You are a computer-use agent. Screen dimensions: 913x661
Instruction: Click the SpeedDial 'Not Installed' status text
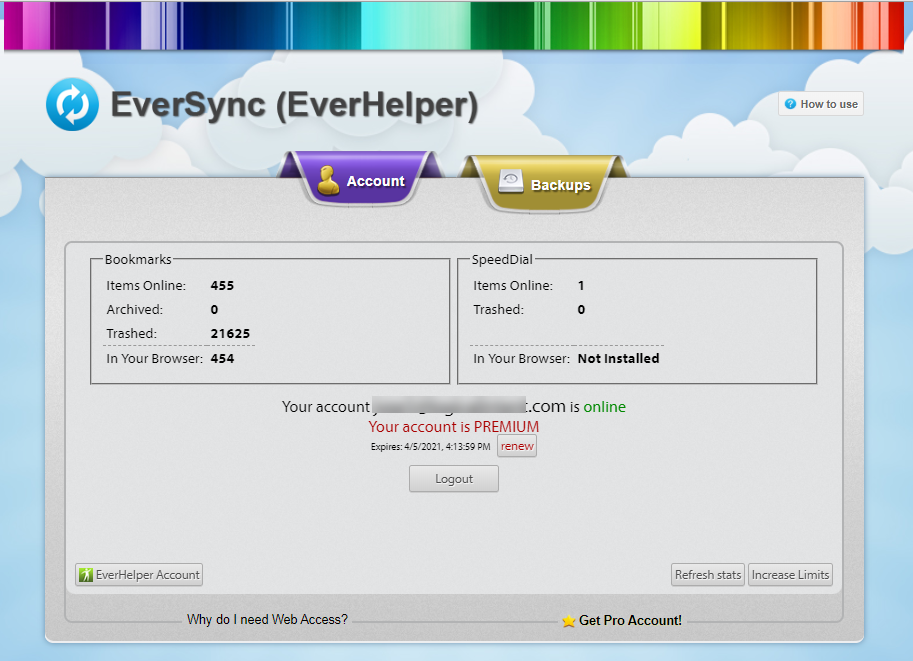coord(618,359)
